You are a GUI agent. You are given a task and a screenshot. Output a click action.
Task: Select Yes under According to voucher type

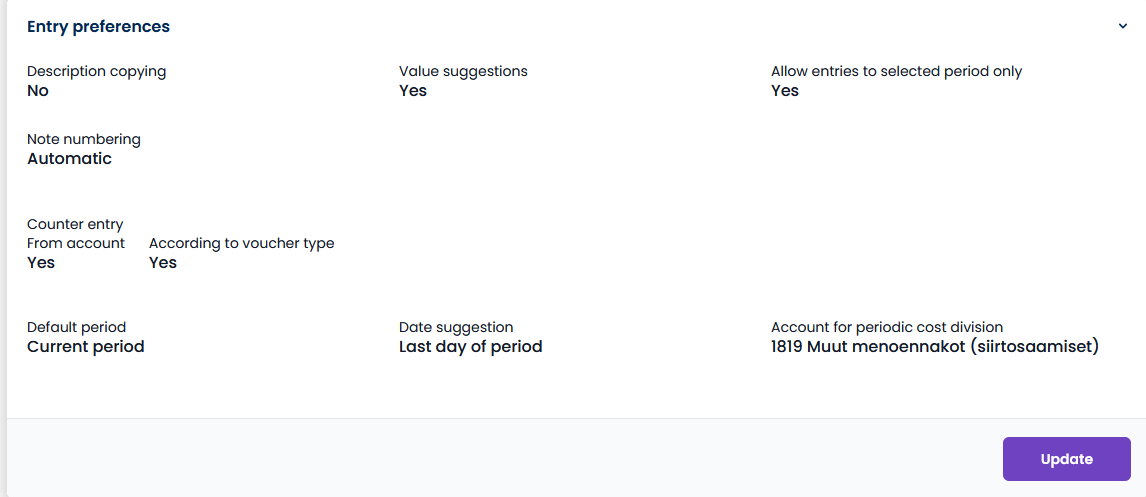(x=163, y=262)
